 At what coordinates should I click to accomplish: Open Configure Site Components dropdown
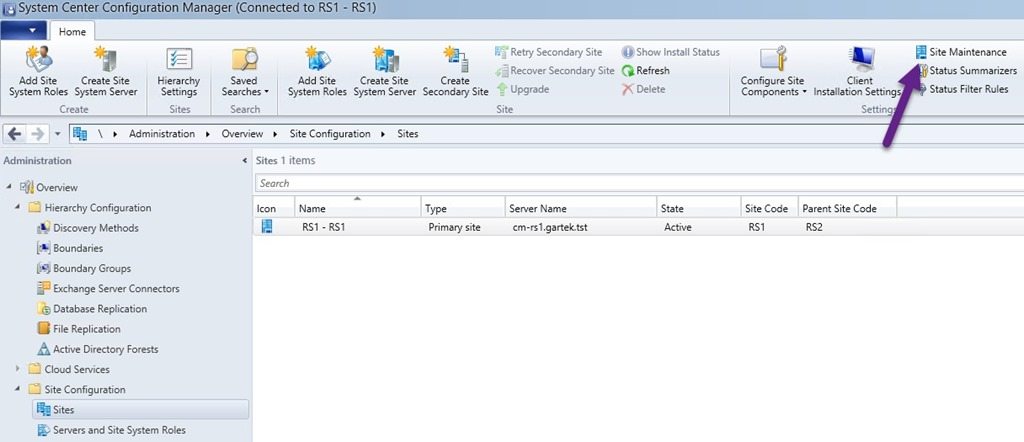pos(773,72)
